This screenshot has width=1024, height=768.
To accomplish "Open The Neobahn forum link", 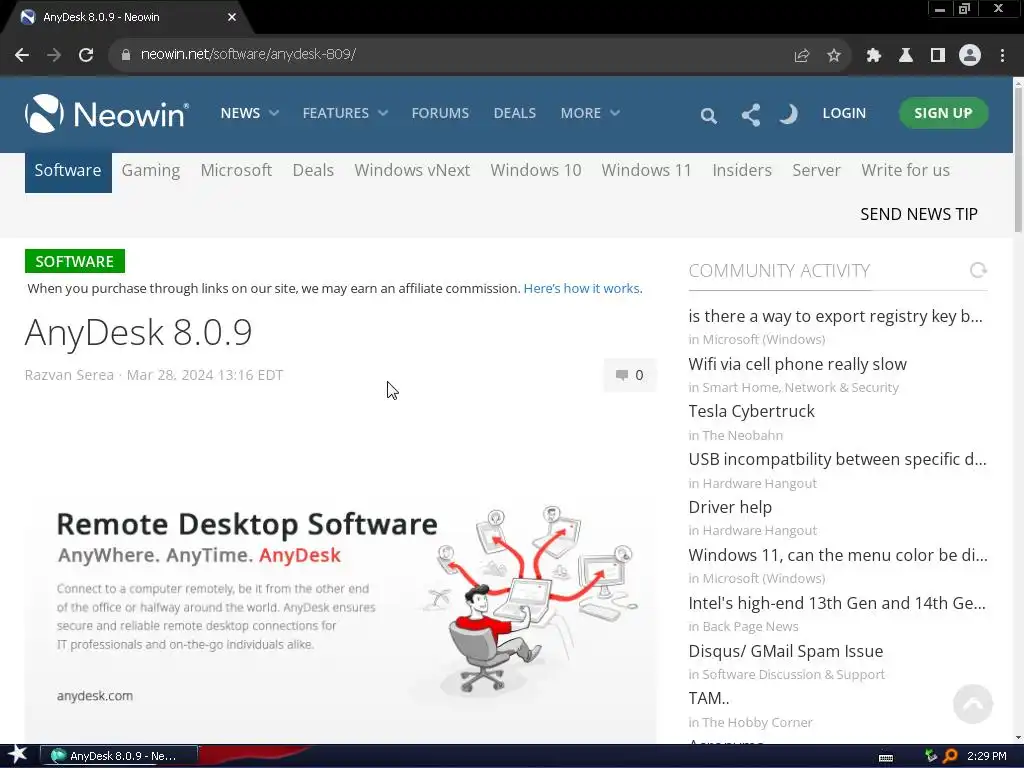I will pos(743,436).
